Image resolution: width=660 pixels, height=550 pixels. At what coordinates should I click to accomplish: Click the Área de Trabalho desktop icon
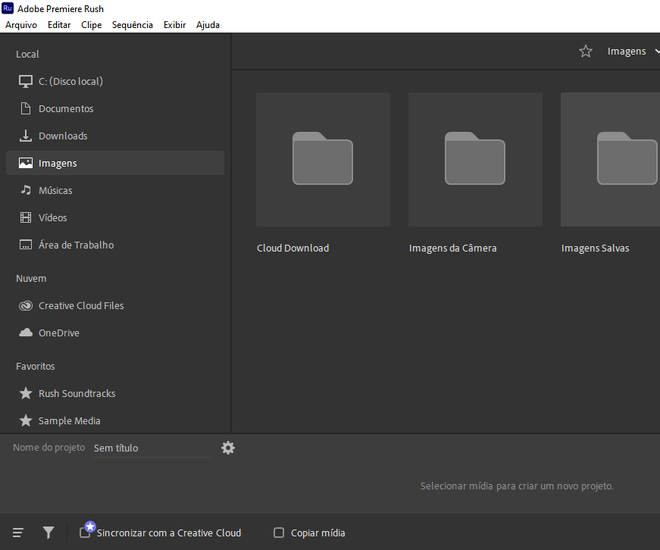coord(26,244)
